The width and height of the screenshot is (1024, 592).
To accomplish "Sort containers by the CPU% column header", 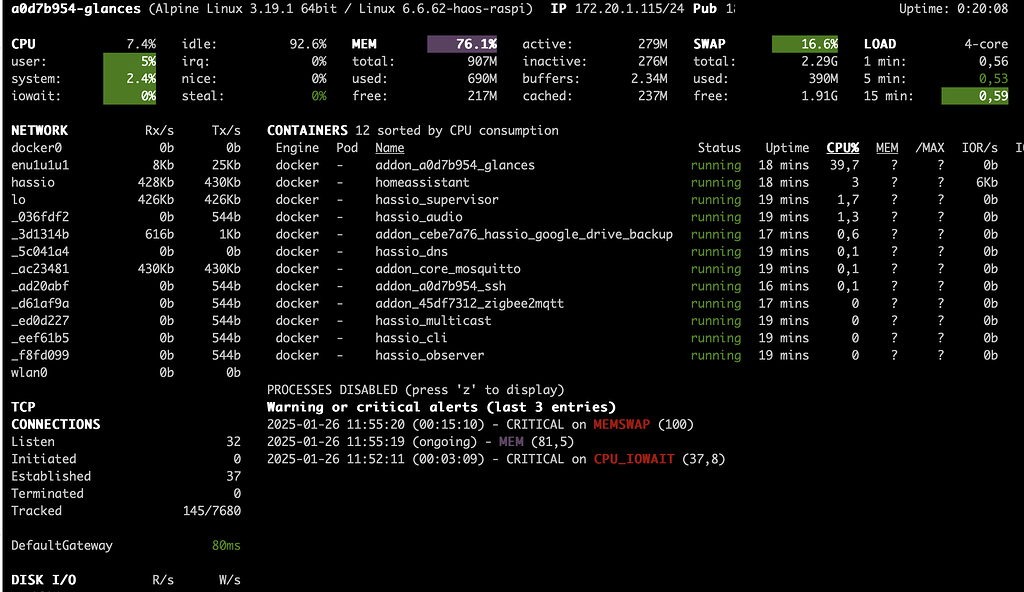I will (842, 147).
